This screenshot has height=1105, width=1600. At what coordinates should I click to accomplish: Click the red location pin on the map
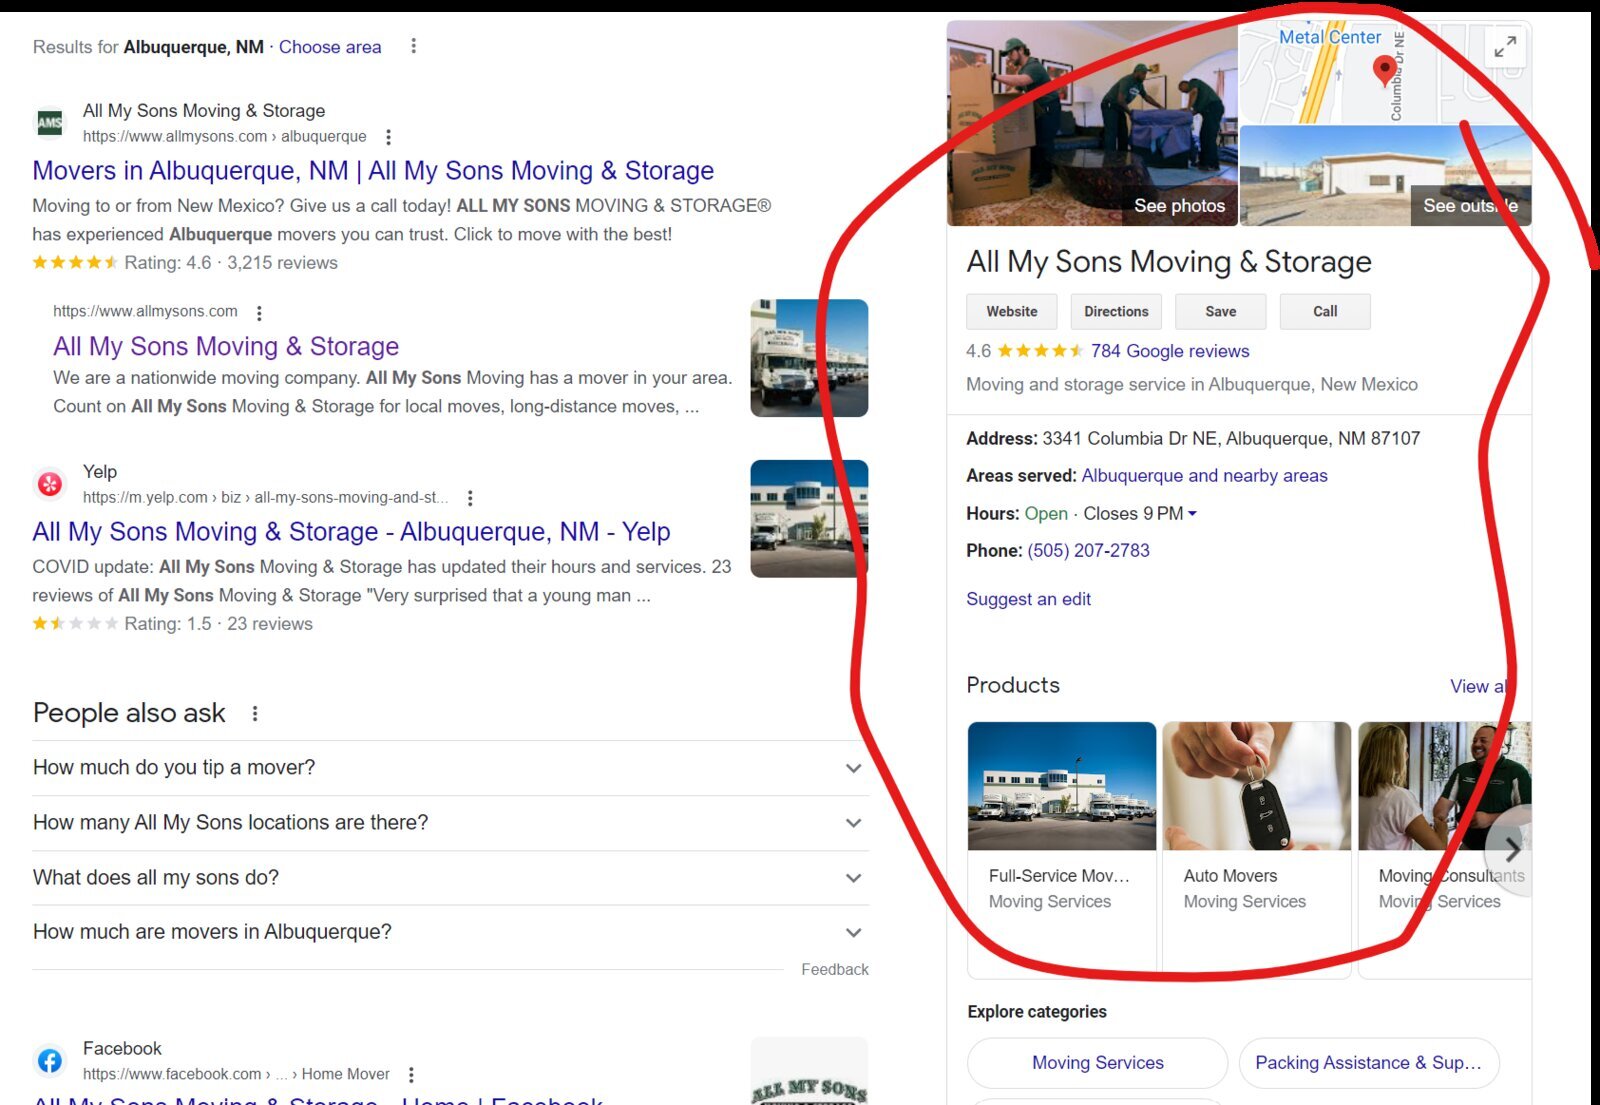1384,69
